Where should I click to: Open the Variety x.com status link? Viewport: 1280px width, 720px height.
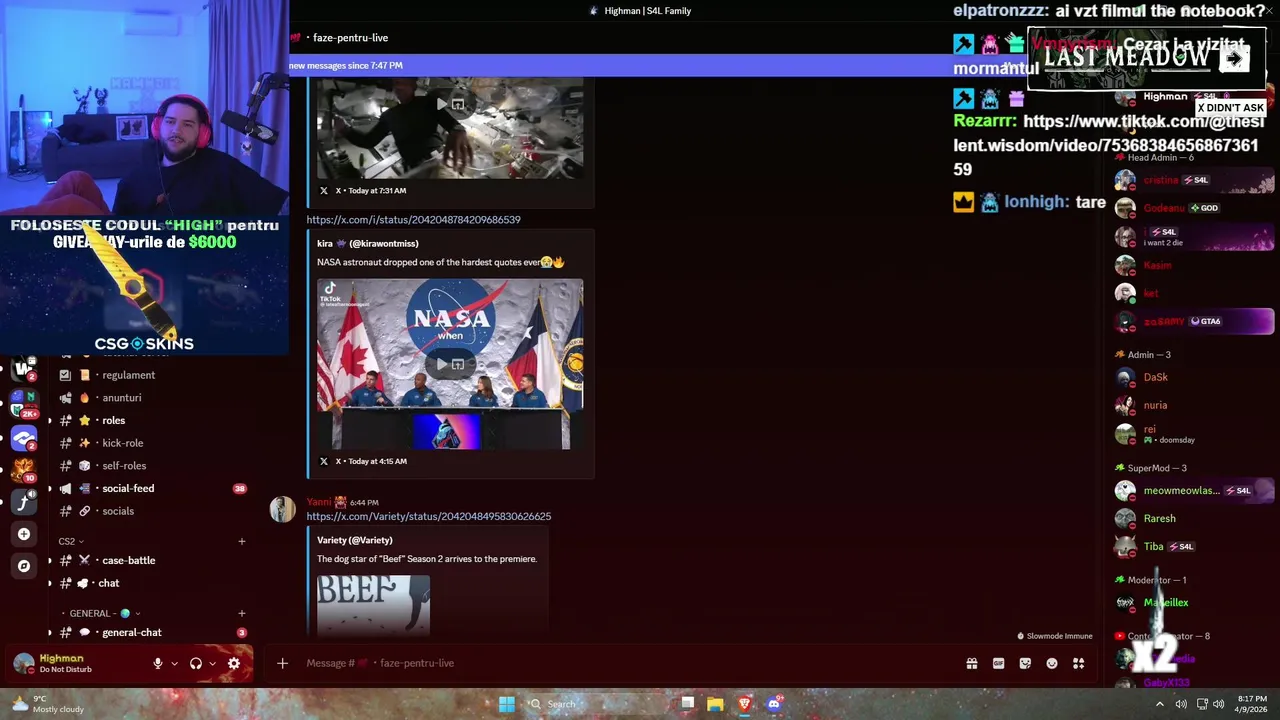click(x=428, y=517)
